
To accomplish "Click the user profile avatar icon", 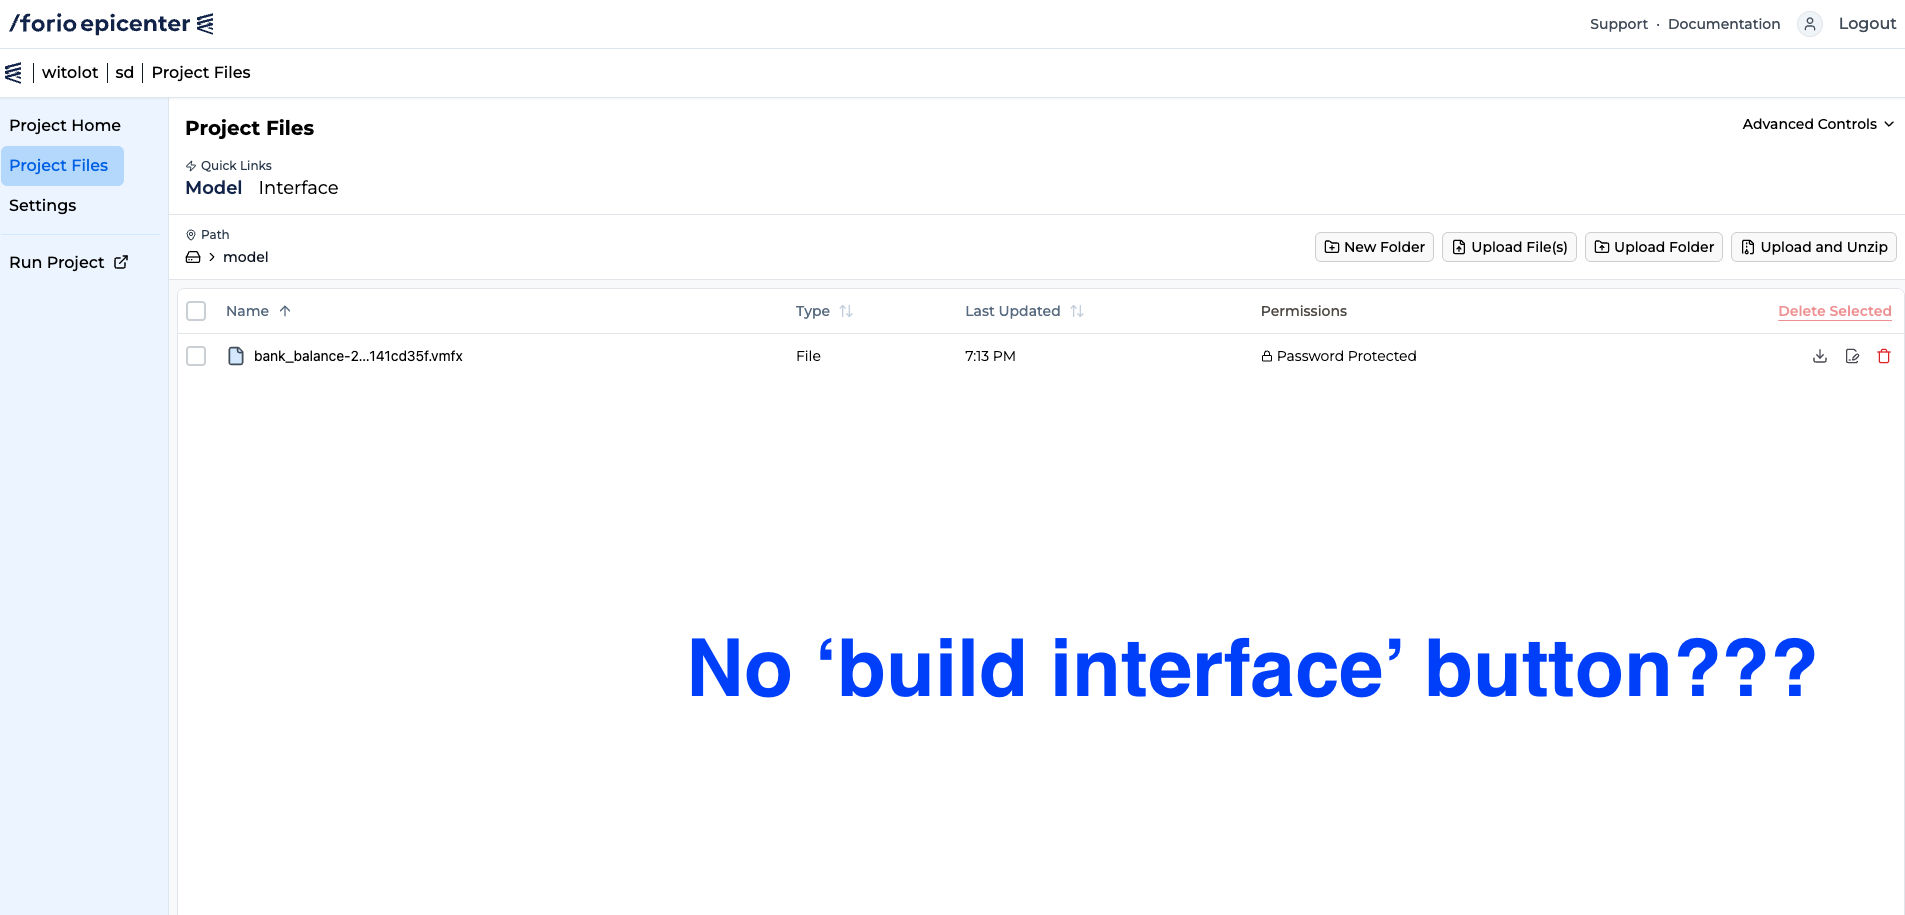I will [x=1810, y=24].
